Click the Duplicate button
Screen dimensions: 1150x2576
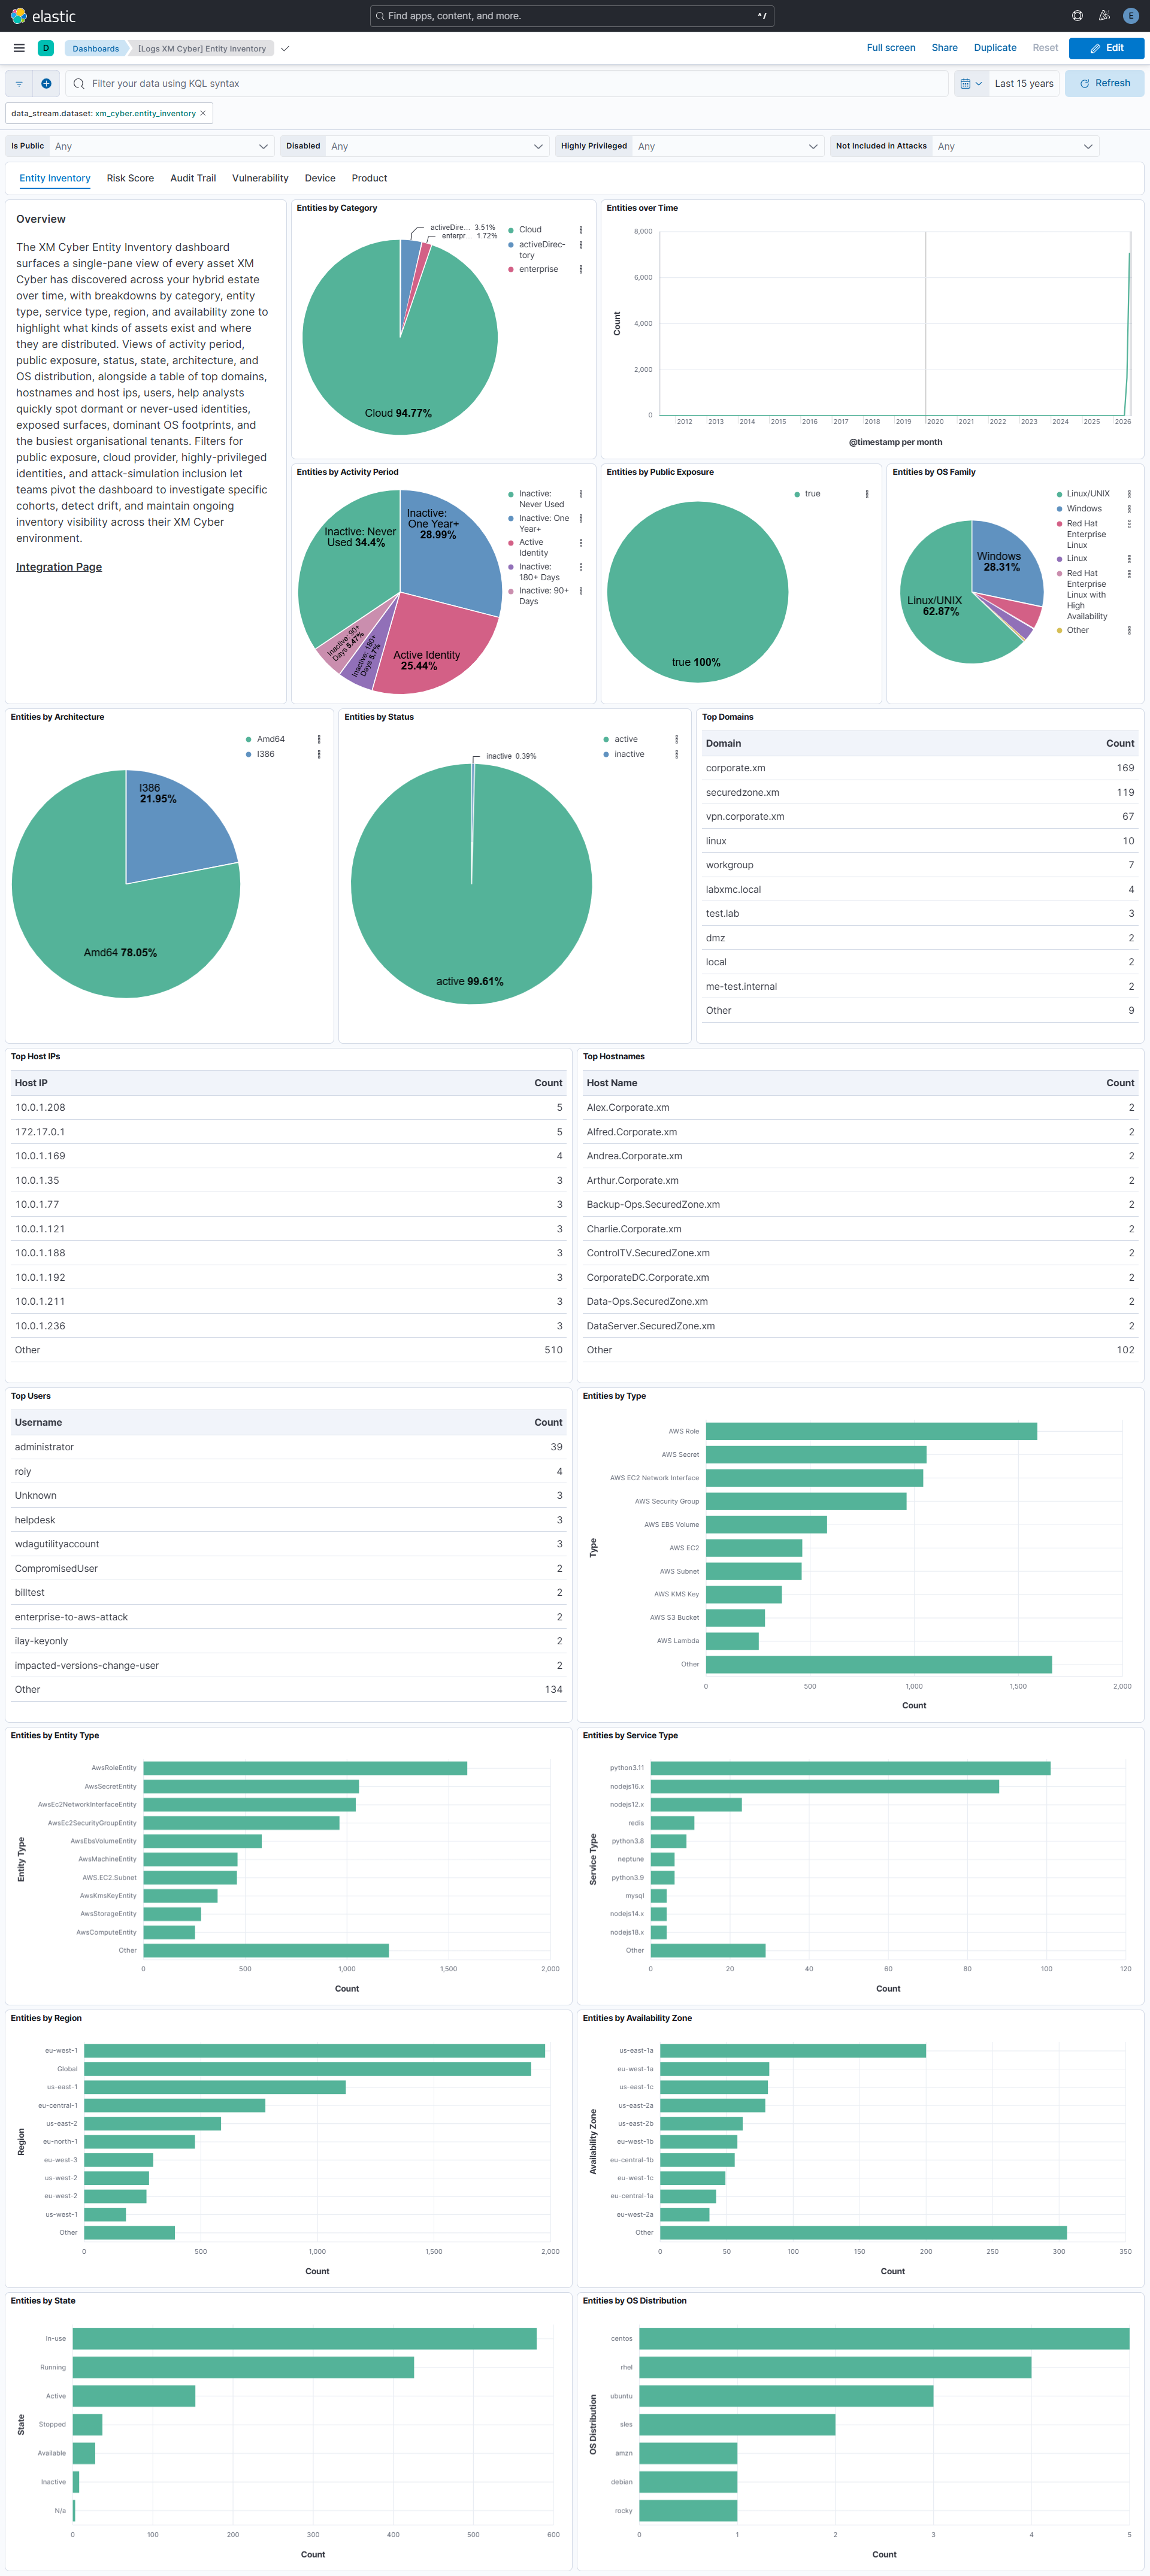995,48
